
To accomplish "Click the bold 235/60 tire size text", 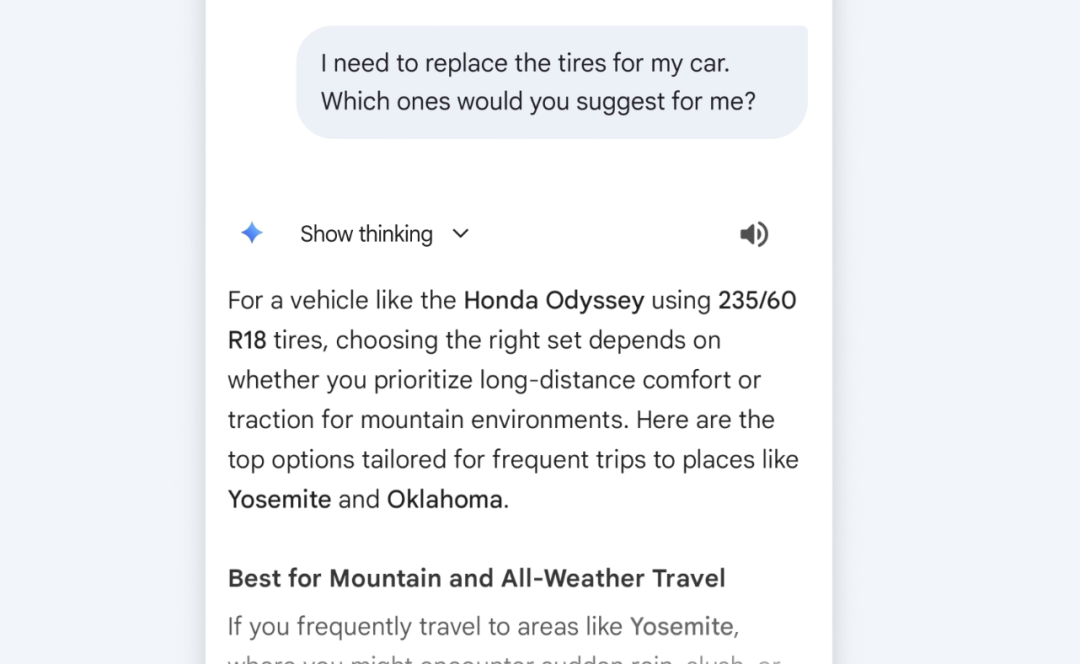I will click(x=757, y=300).
